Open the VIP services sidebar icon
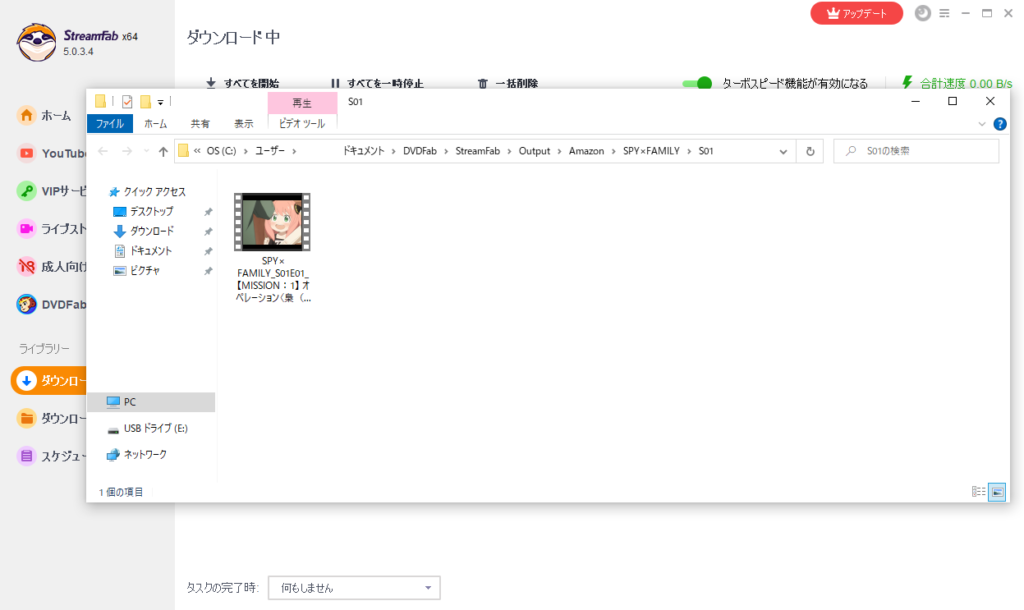 point(27,191)
